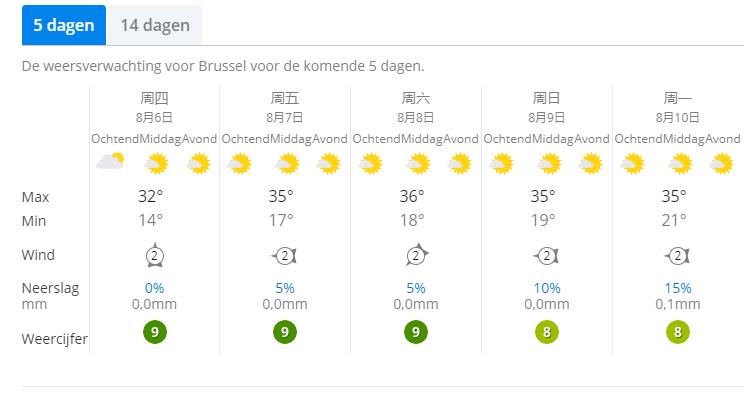Viewport: 753px width, 393px height.
Task: Click the 10% precipitation link for 周日
Action: point(547,288)
